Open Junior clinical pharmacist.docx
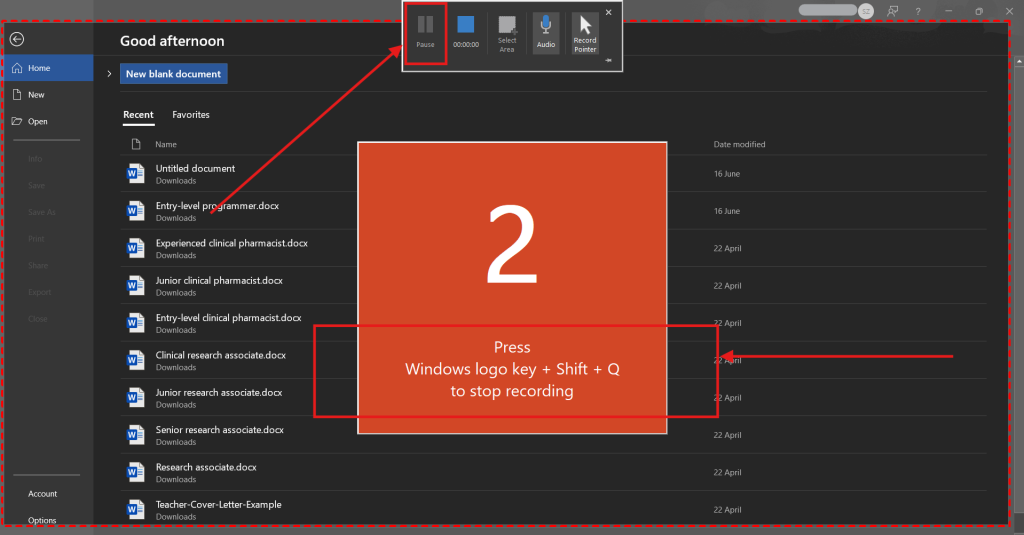This screenshot has height=535, width=1024. click(219, 280)
